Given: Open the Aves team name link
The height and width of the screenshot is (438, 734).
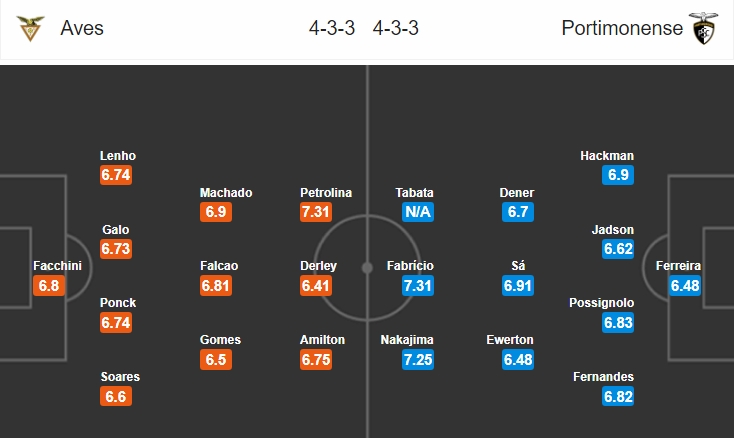Looking at the screenshot, I should [82, 29].
